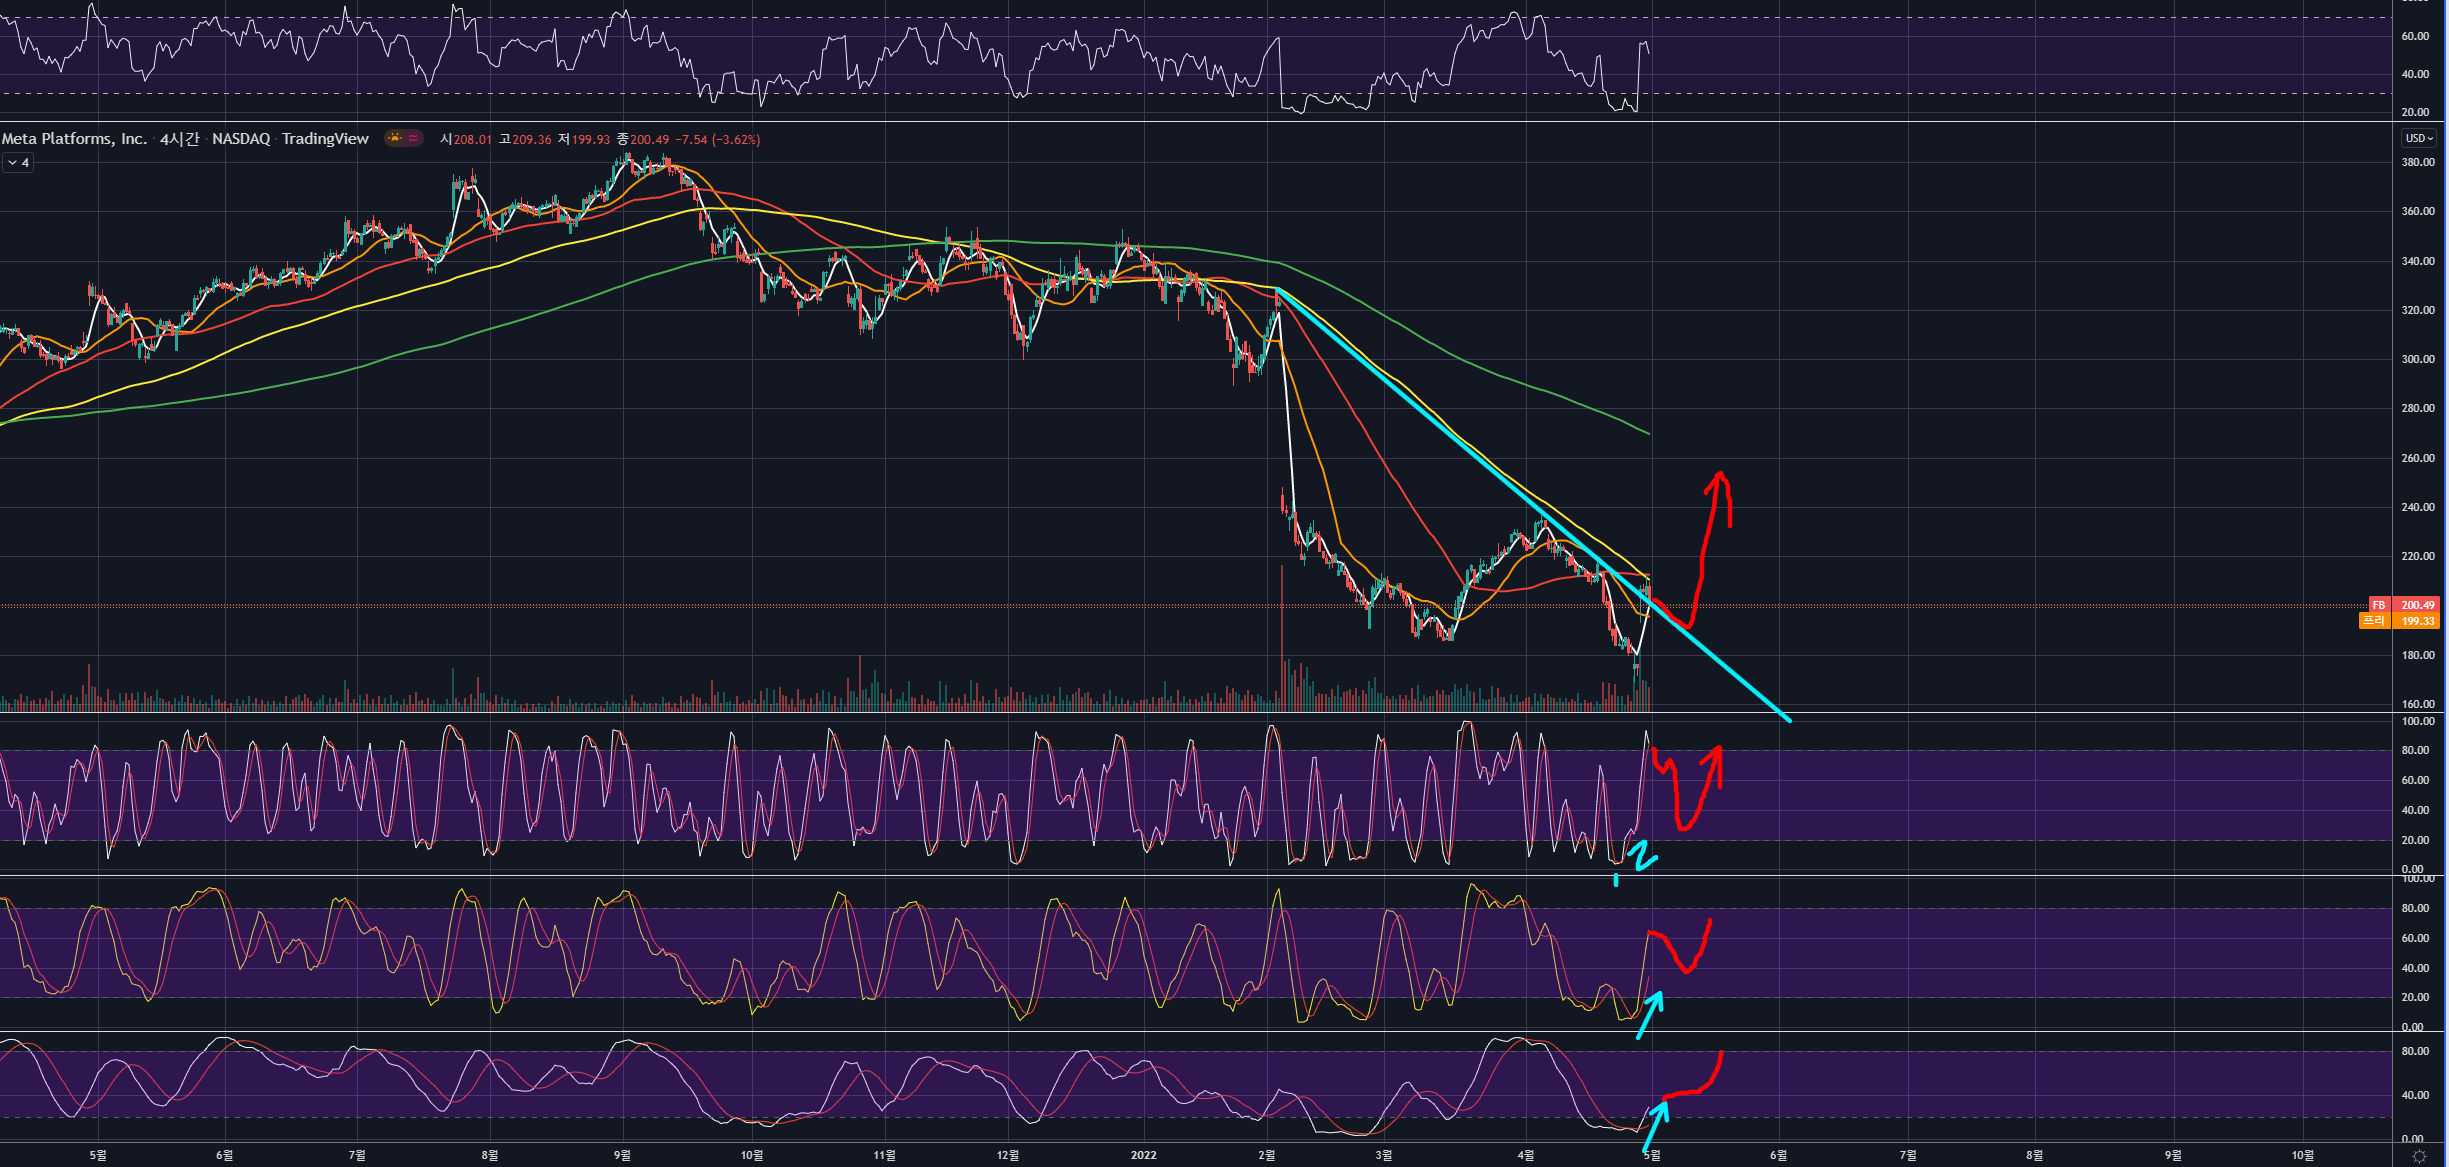Click the 4시간 interval label in legend

tap(180, 139)
